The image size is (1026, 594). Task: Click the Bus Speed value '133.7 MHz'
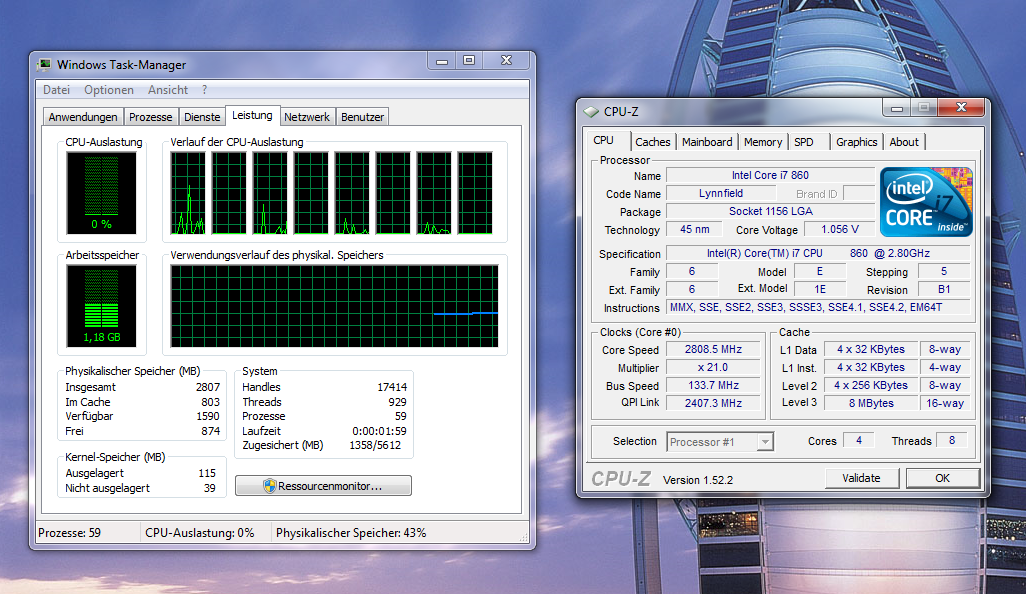pyautogui.click(x=713, y=385)
